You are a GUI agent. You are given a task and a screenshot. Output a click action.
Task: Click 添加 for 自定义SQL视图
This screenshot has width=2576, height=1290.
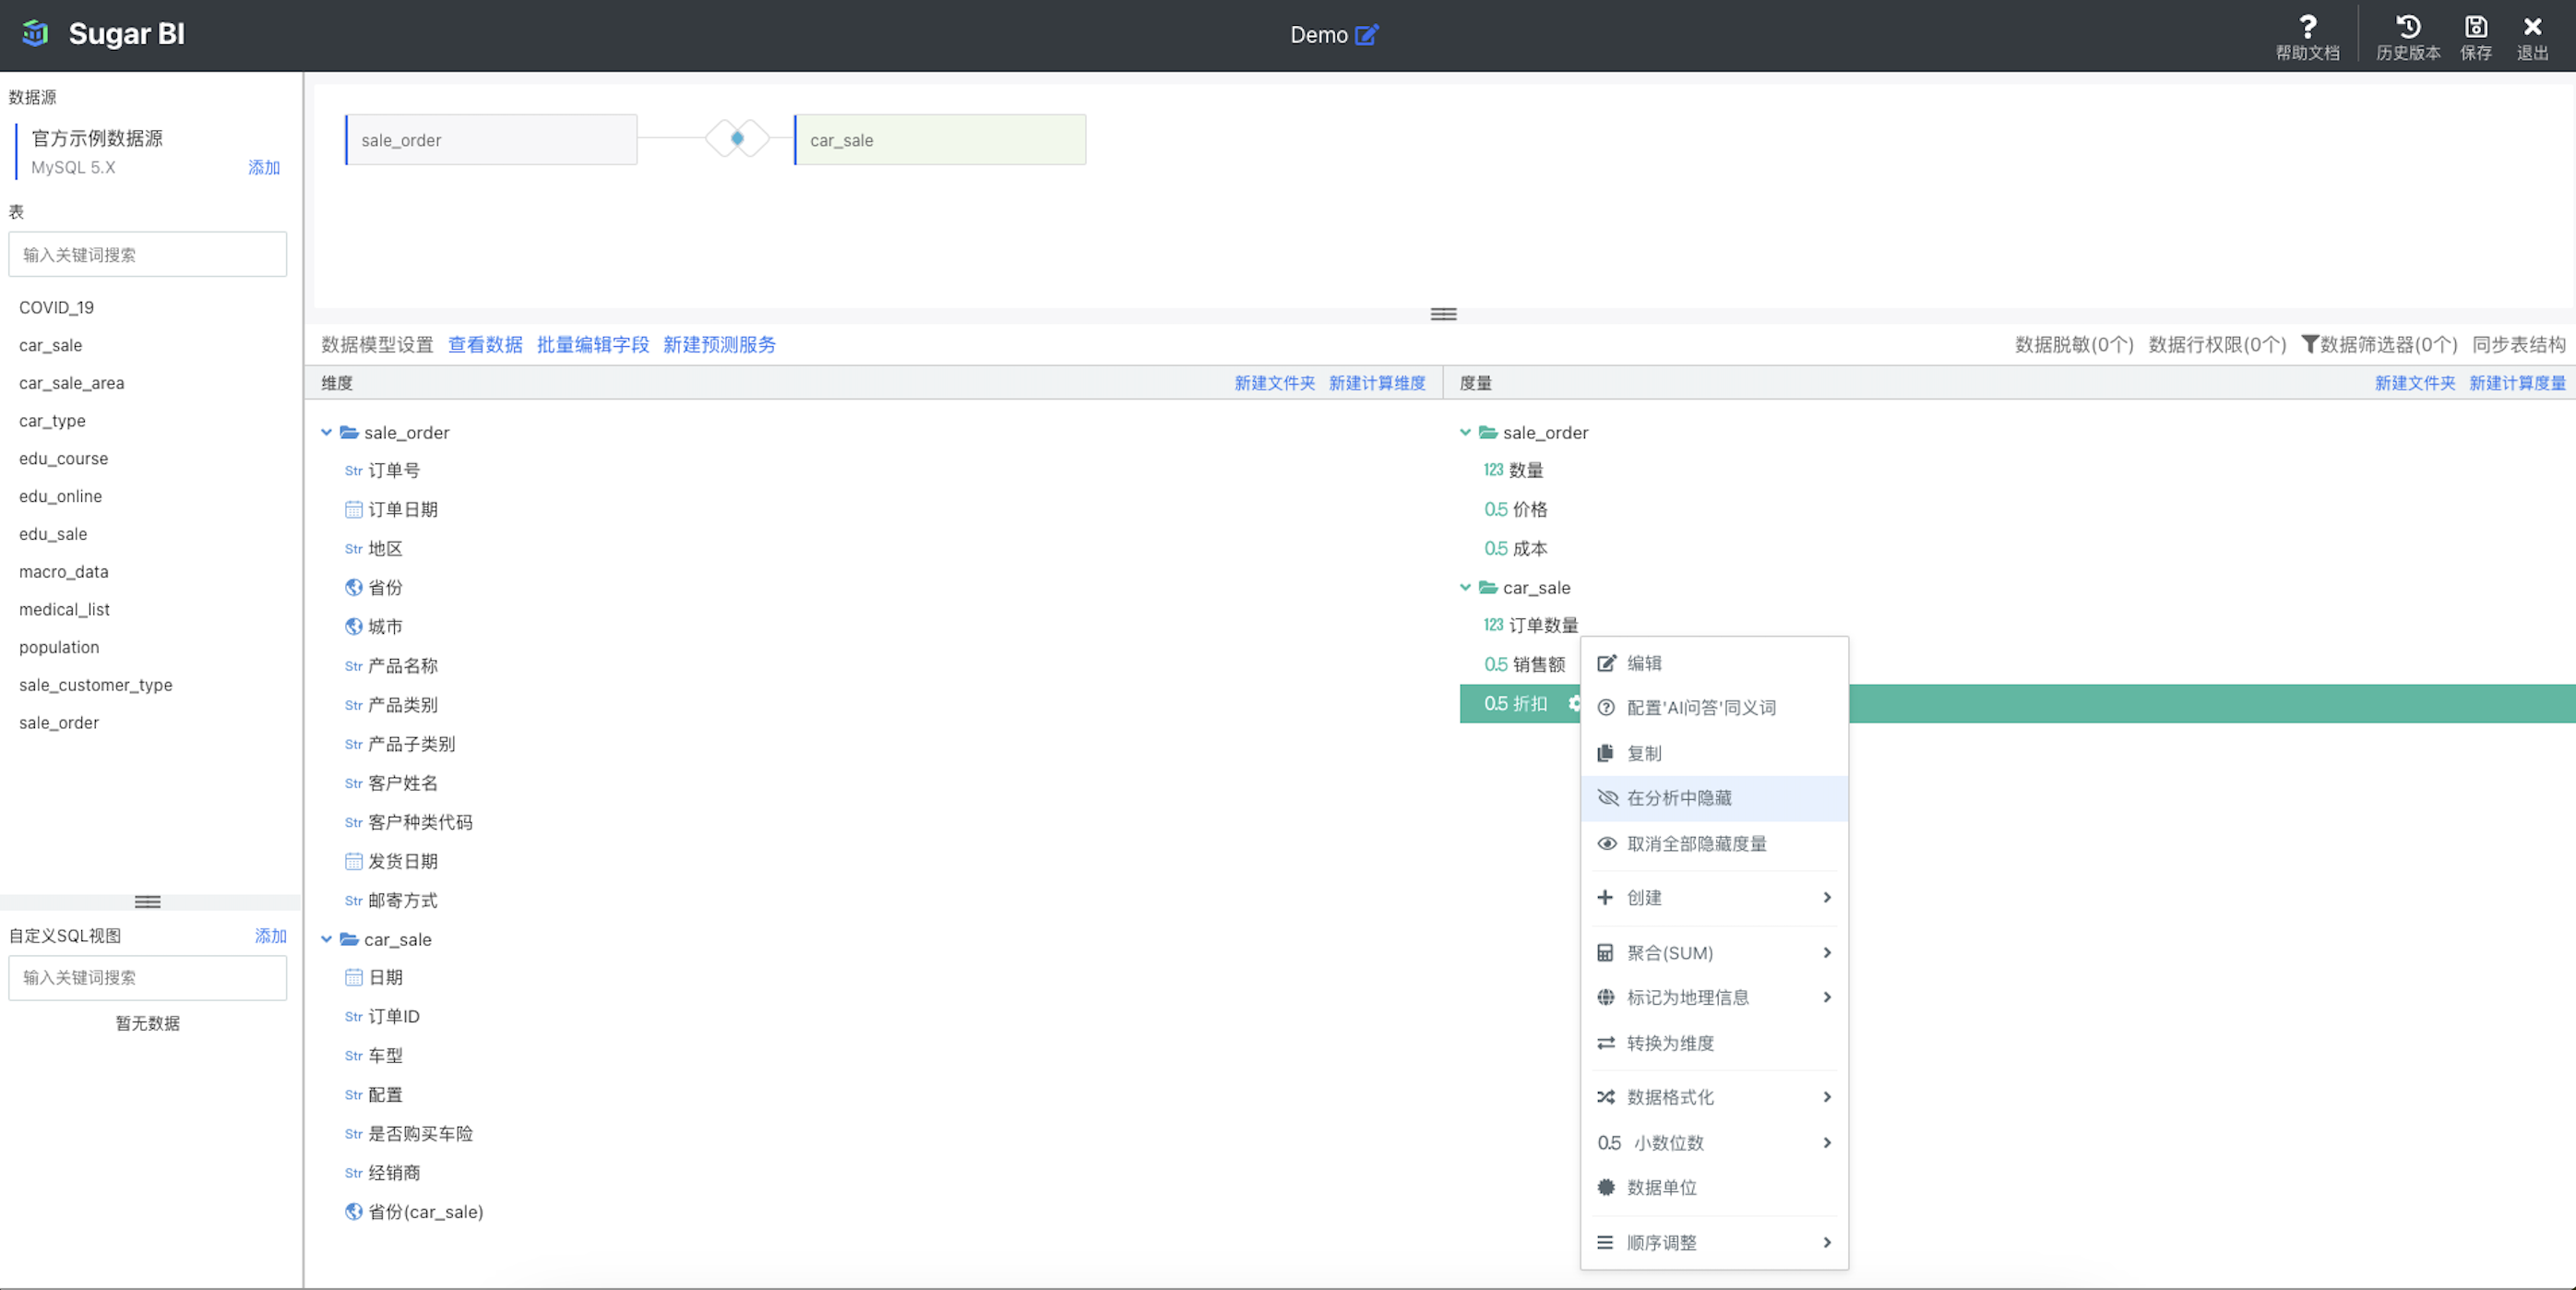(271, 936)
